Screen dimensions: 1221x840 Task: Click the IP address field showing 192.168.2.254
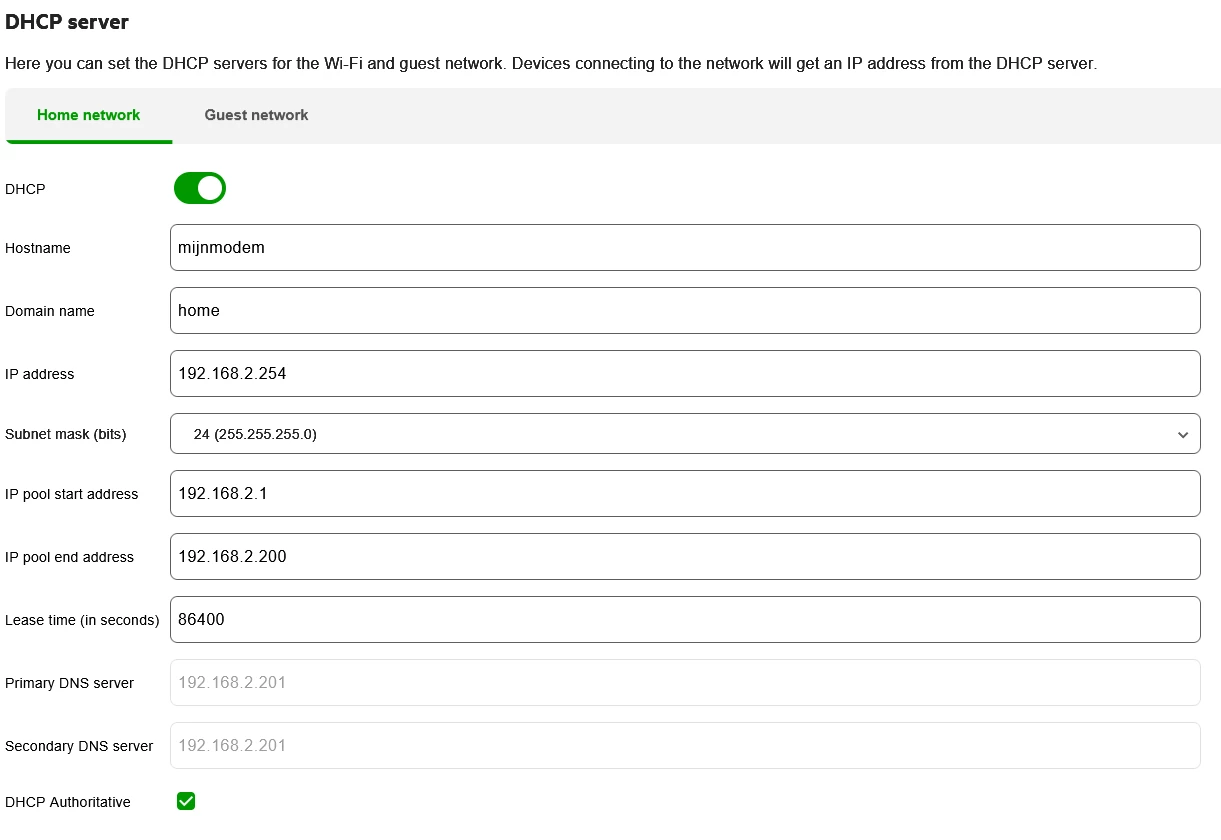[x=684, y=374]
